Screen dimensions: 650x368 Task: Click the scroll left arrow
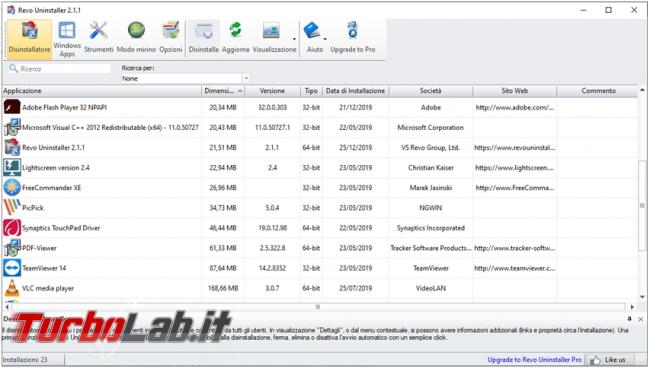click(x=7, y=307)
